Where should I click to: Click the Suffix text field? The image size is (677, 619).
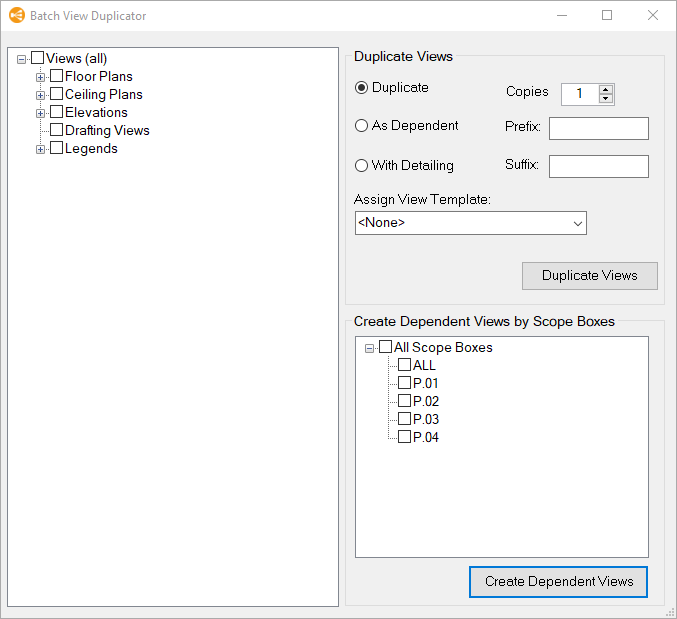coord(598,166)
